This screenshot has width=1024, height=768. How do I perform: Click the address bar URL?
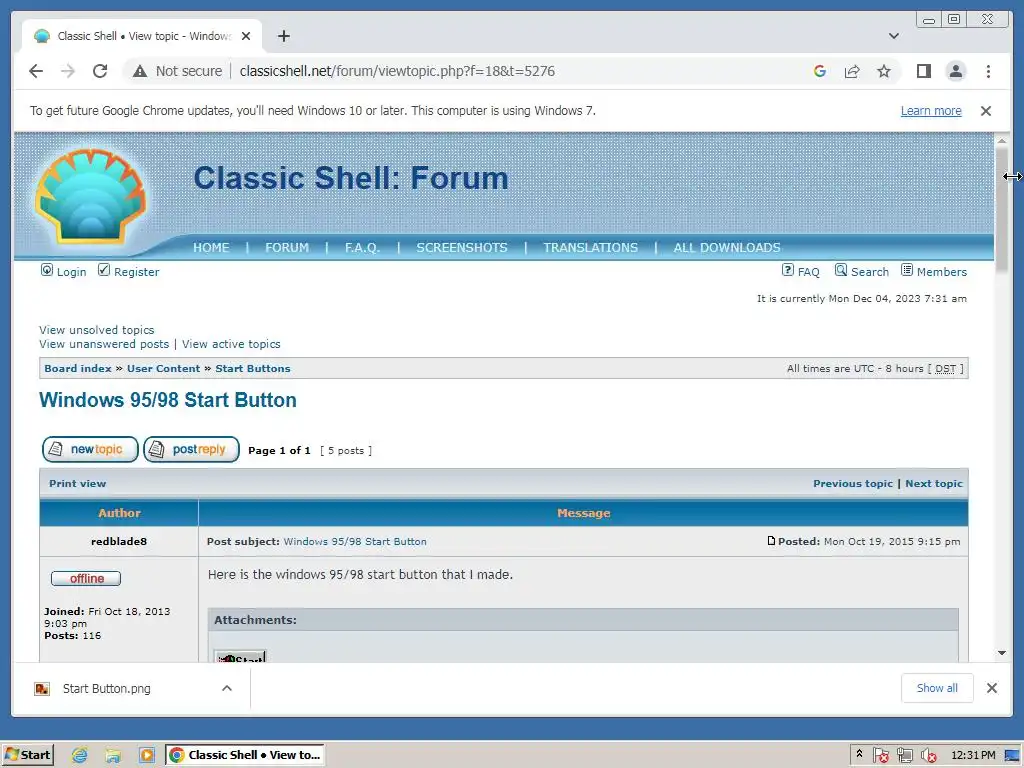pyautogui.click(x=397, y=71)
